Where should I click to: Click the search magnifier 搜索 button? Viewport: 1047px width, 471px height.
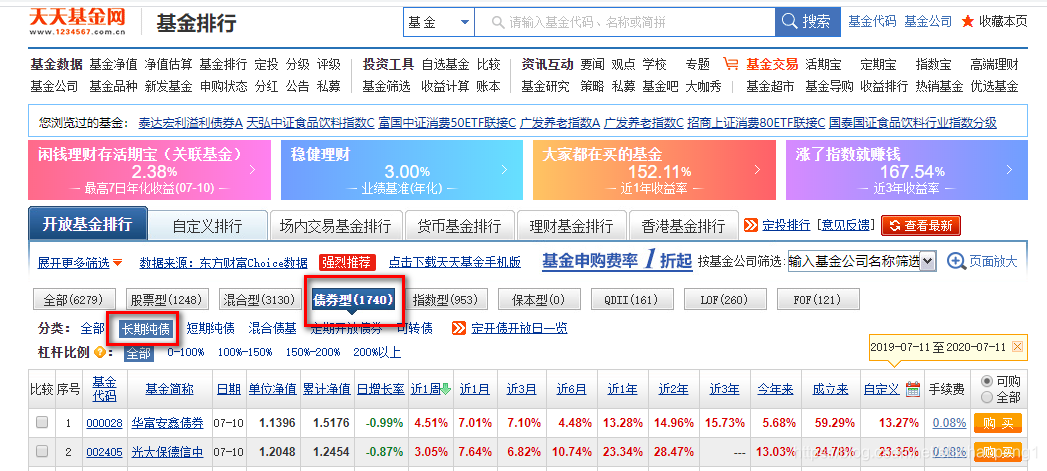click(x=807, y=22)
